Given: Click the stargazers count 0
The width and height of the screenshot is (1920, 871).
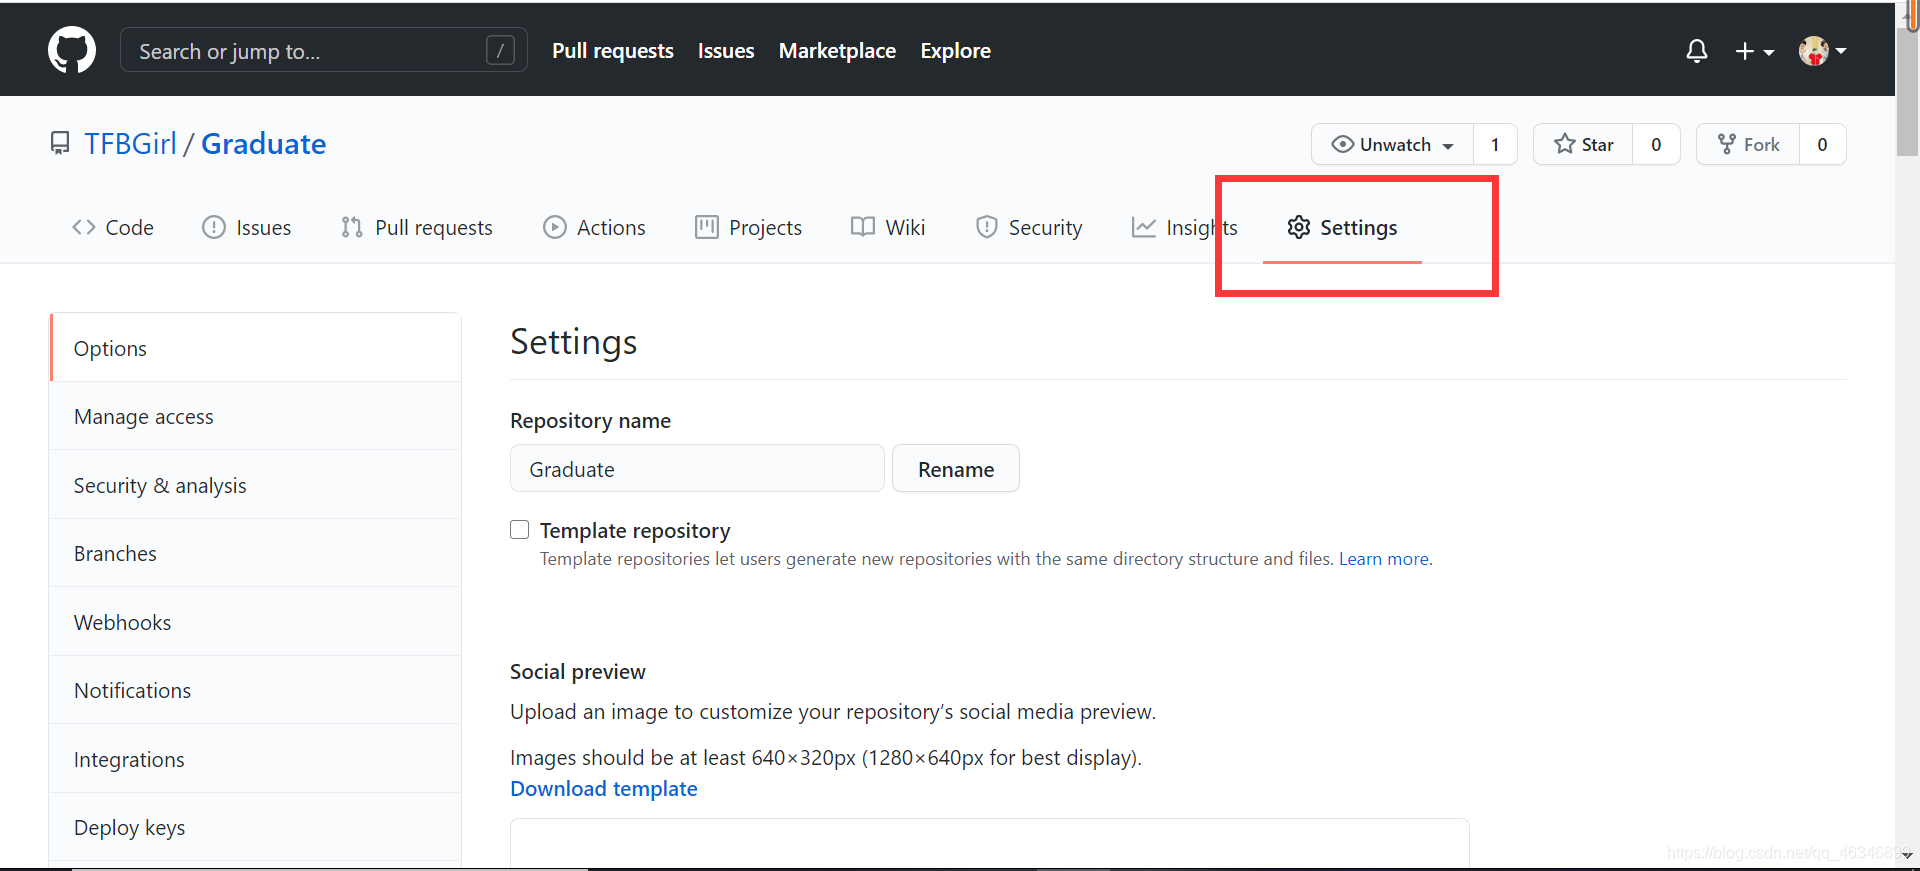Looking at the screenshot, I should click(1656, 144).
